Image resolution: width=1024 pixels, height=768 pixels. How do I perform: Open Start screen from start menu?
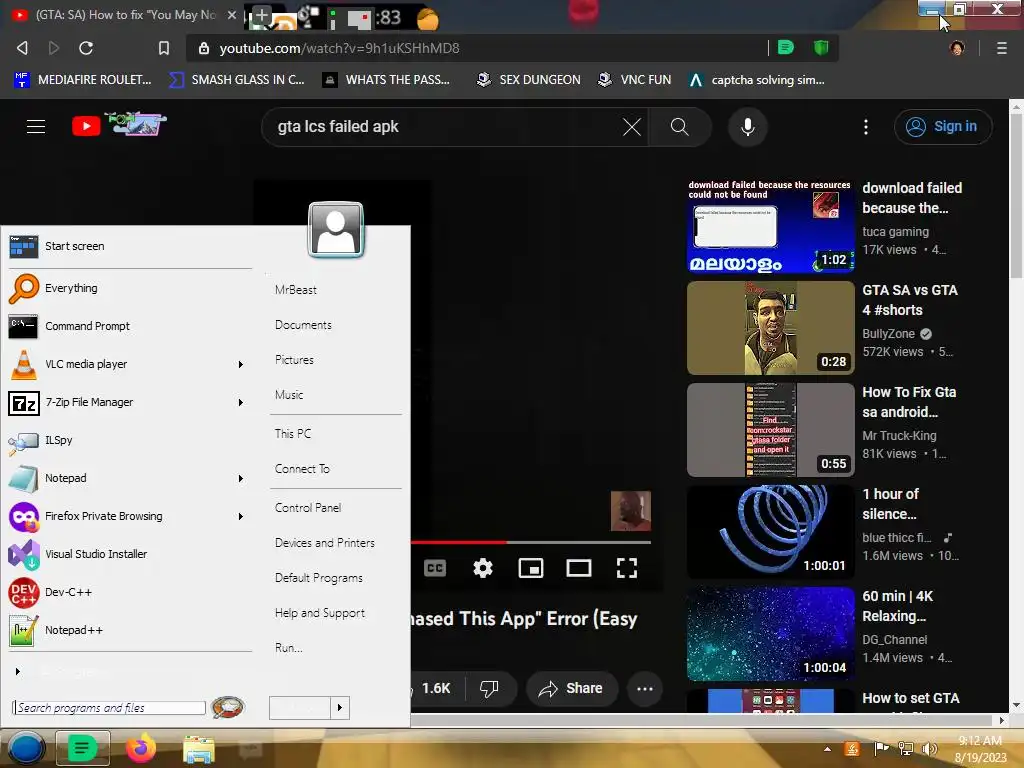[129, 246]
